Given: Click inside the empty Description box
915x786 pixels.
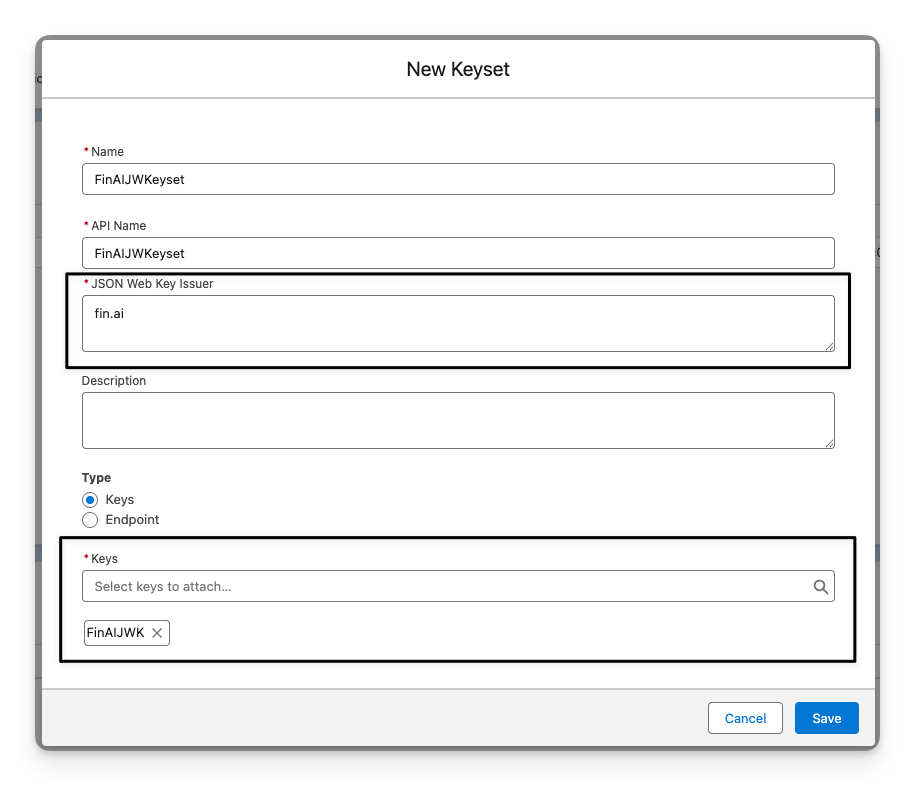Looking at the screenshot, I should pos(458,420).
